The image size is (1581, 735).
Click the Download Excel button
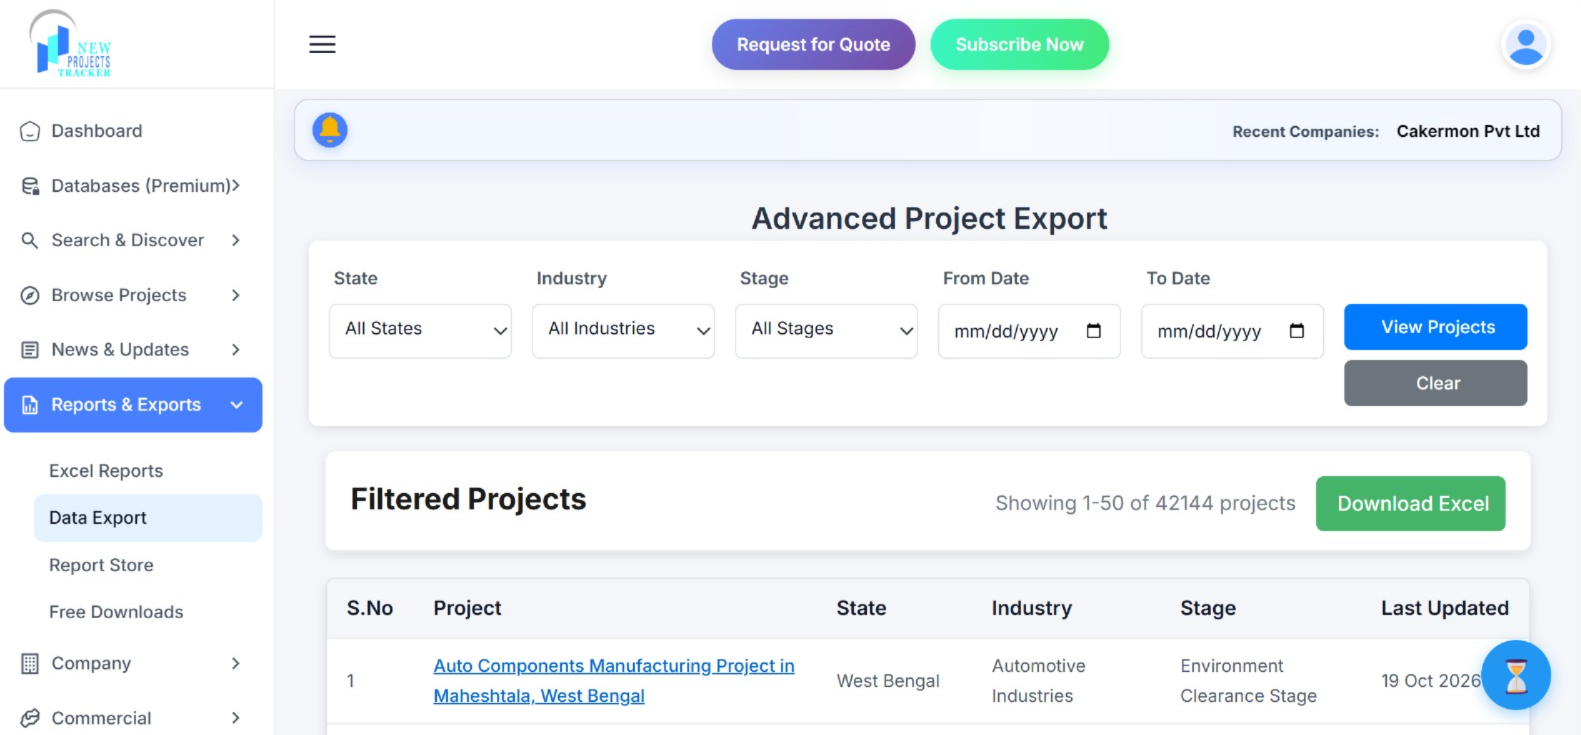pyautogui.click(x=1411, y=504)
